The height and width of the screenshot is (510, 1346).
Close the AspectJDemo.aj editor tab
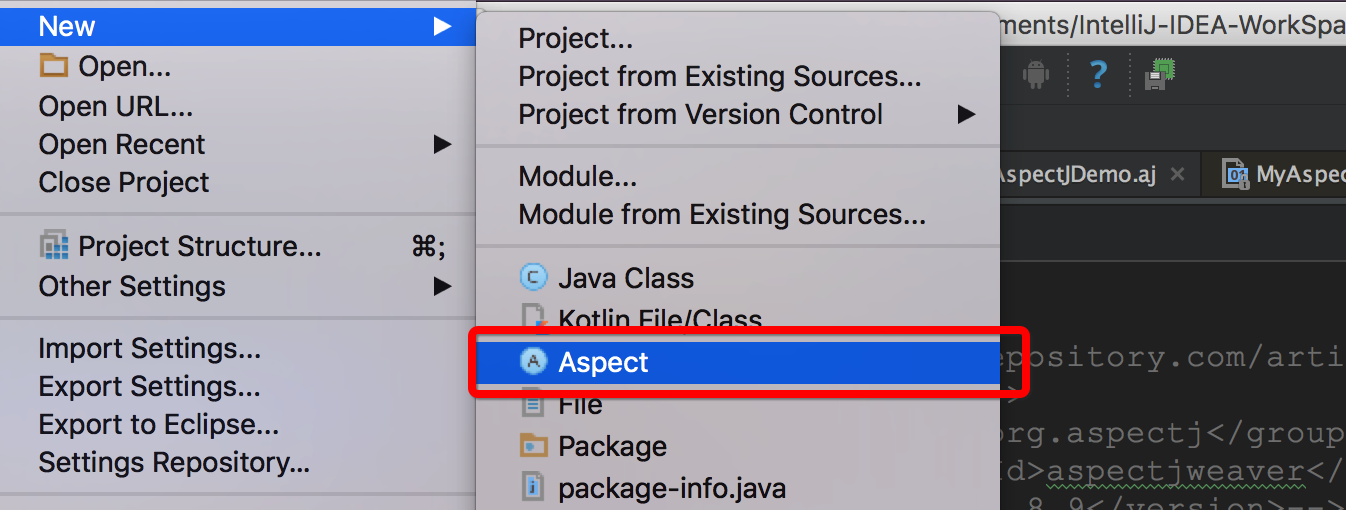[x=1177, y=175]
